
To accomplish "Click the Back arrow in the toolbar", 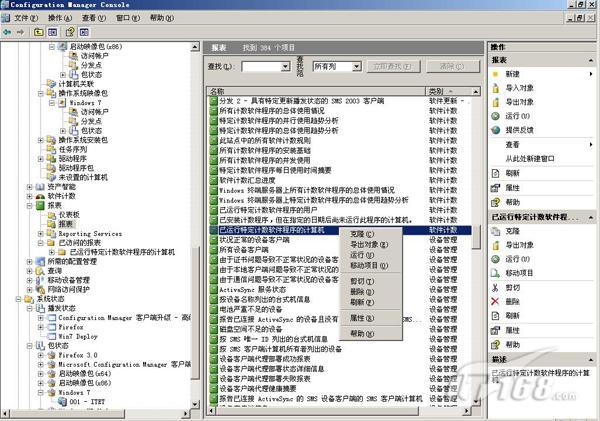I will point(7,32).
